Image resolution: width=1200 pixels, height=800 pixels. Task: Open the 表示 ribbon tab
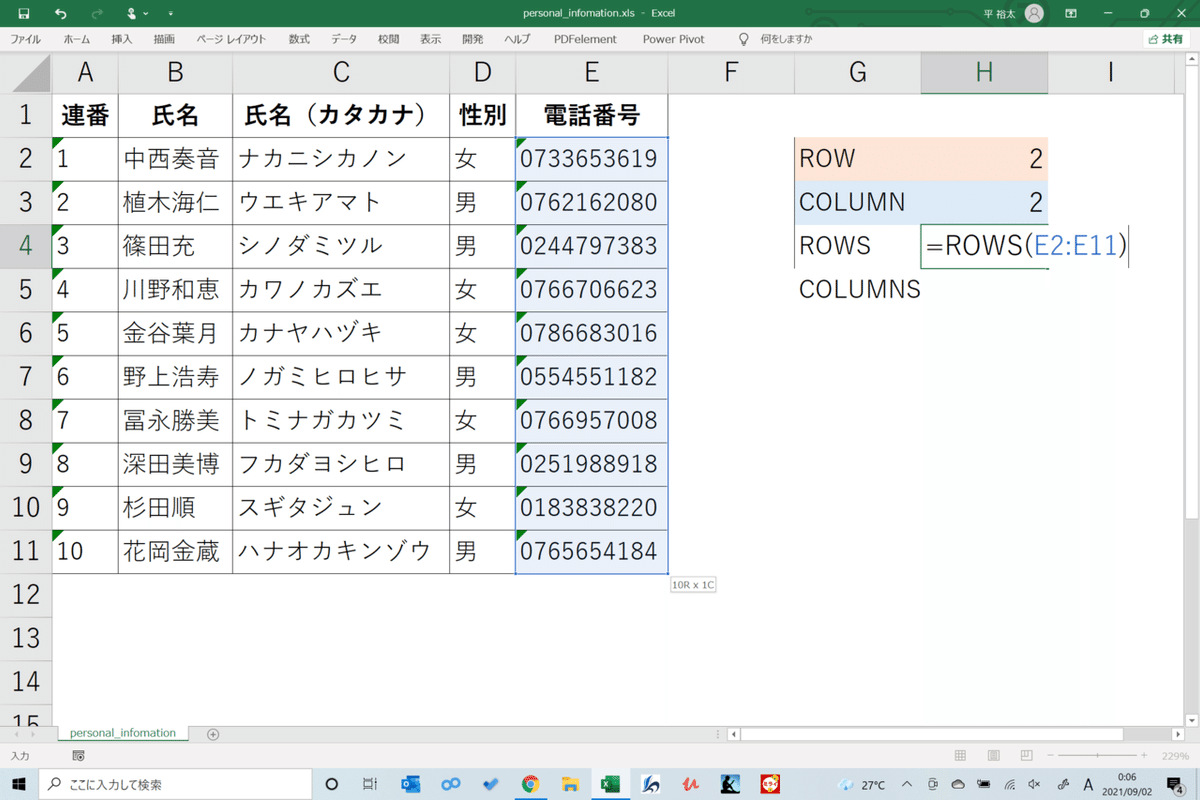coord(430,39)
